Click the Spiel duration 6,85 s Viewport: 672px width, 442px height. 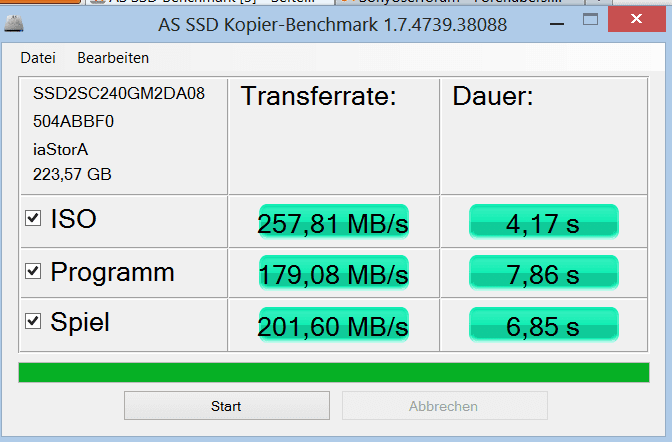point(543,325)
